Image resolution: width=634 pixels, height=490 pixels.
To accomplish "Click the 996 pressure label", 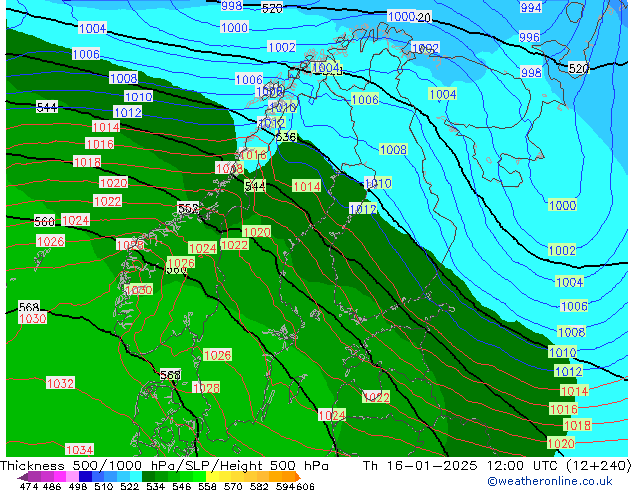I will (x=529, y=37).
